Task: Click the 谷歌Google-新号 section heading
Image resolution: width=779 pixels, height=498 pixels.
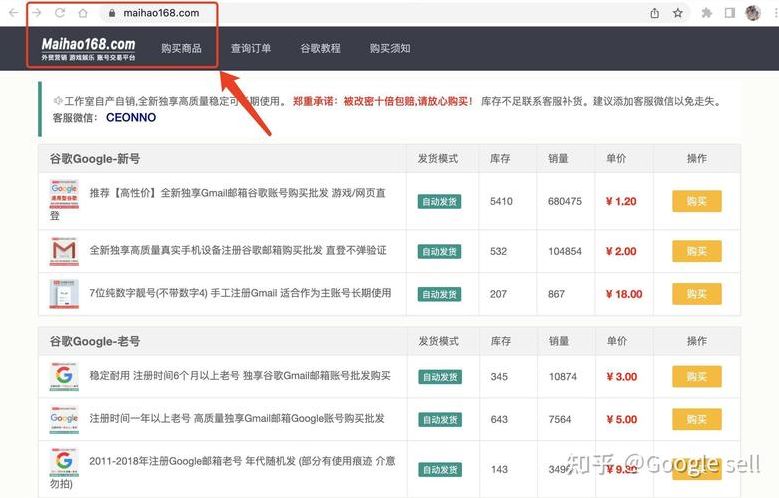Action: 95,159
